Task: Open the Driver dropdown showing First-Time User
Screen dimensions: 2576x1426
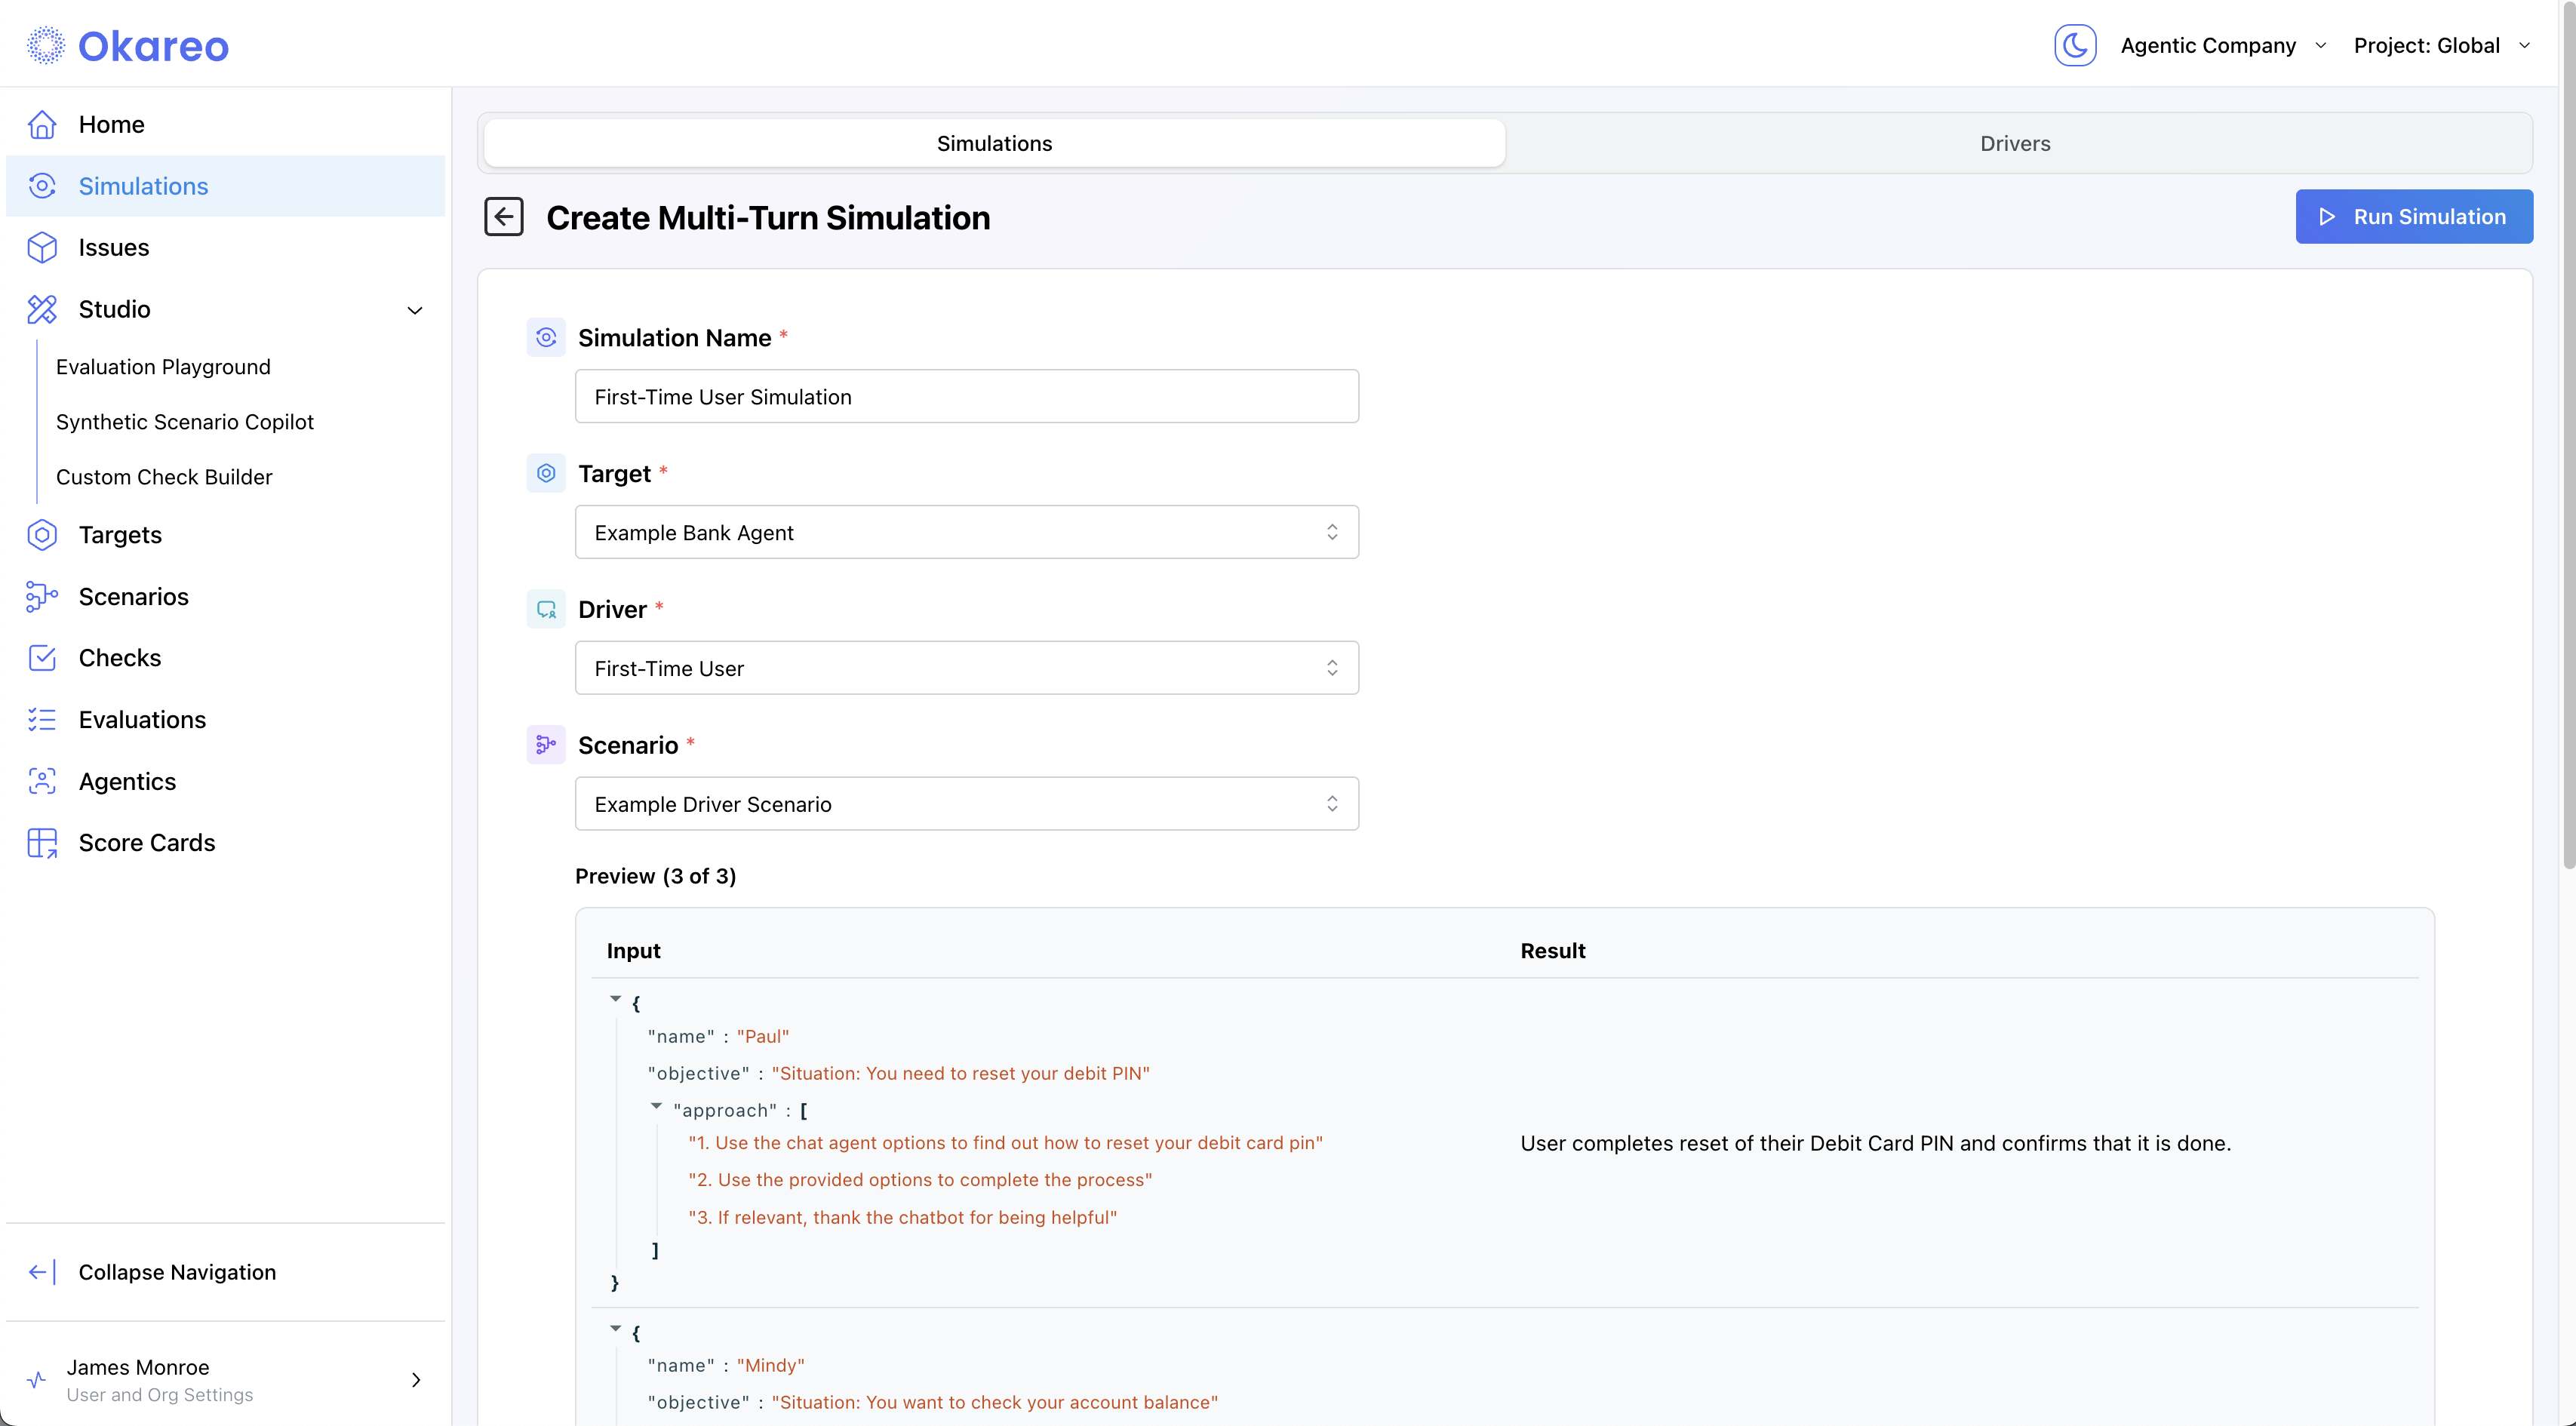Action: coord(966,668)
